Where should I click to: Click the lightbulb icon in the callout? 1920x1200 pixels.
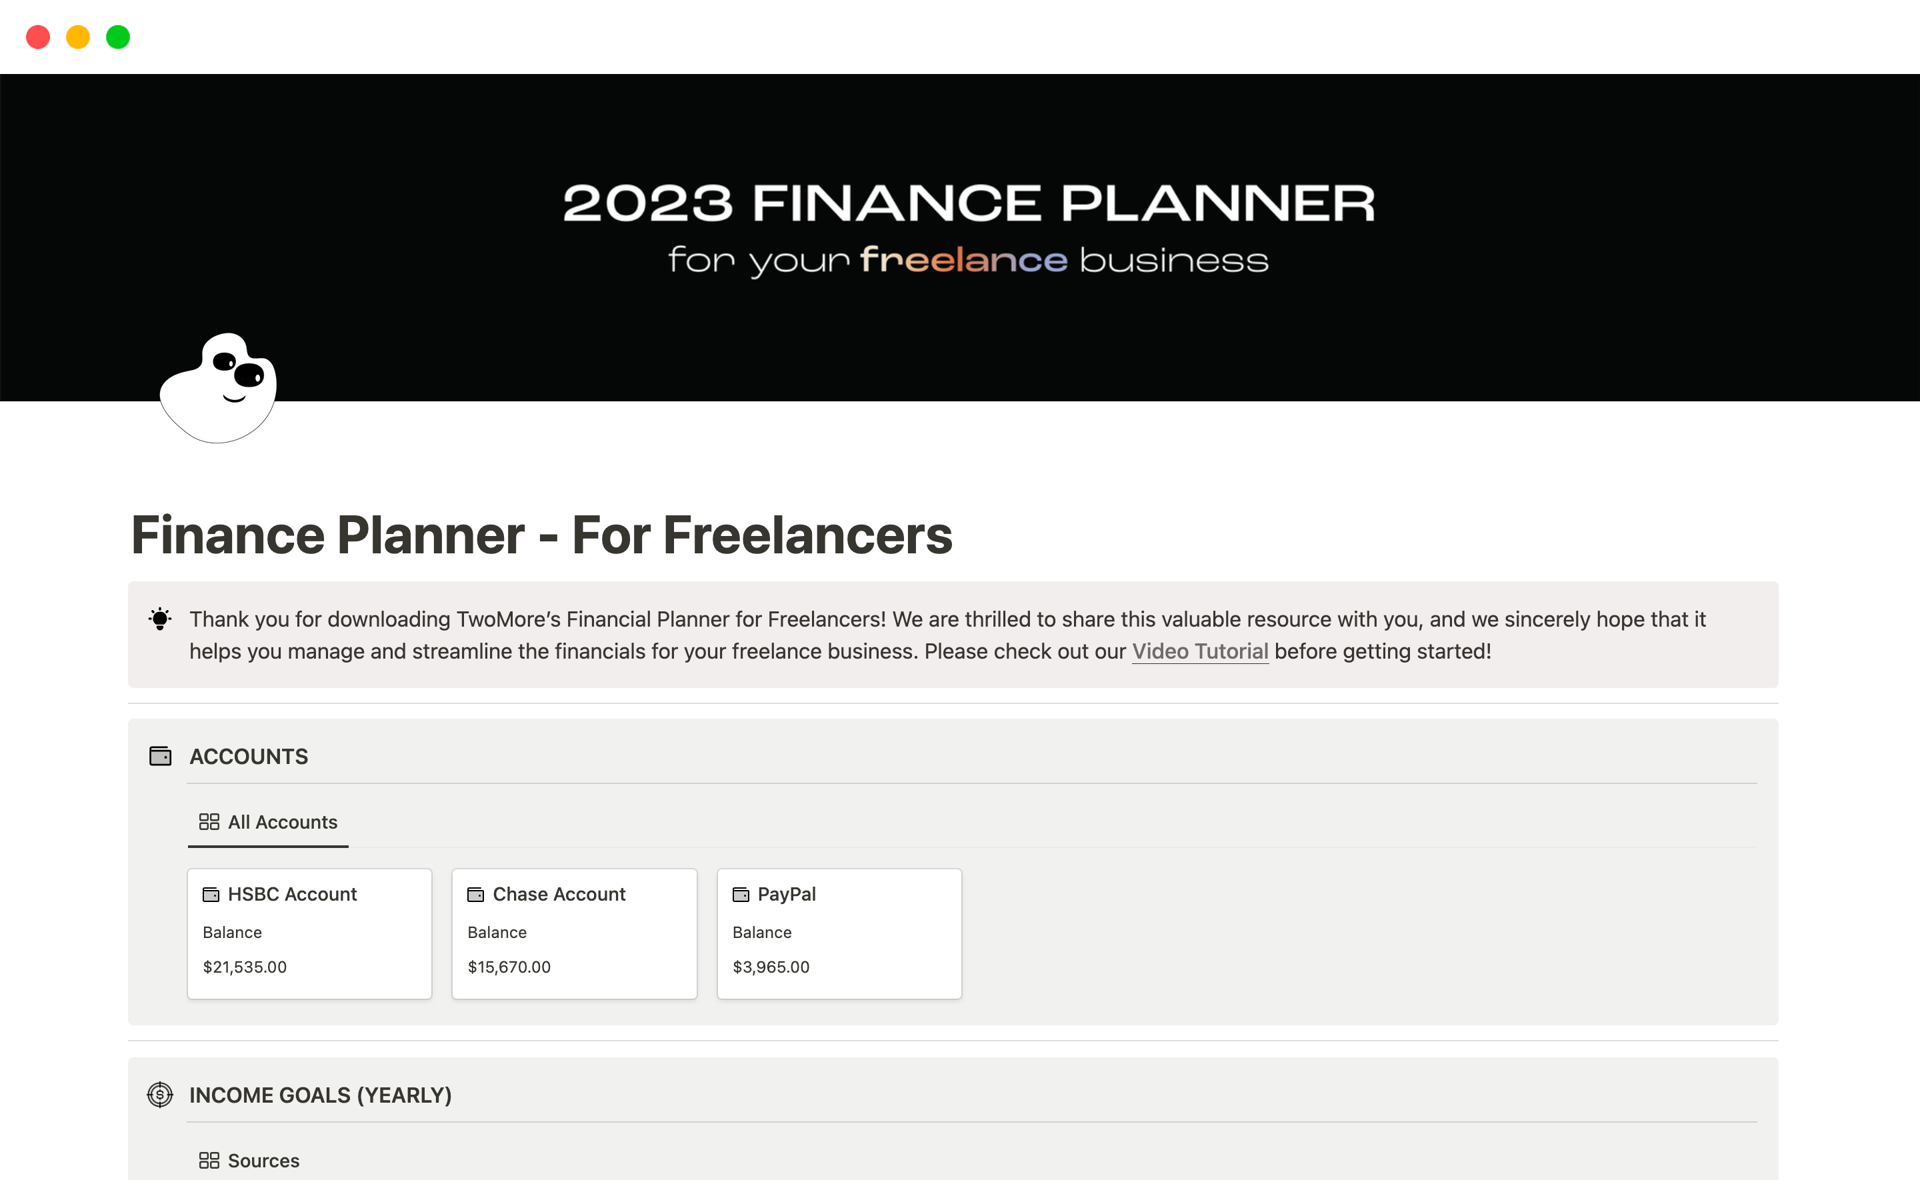point(160,619)
